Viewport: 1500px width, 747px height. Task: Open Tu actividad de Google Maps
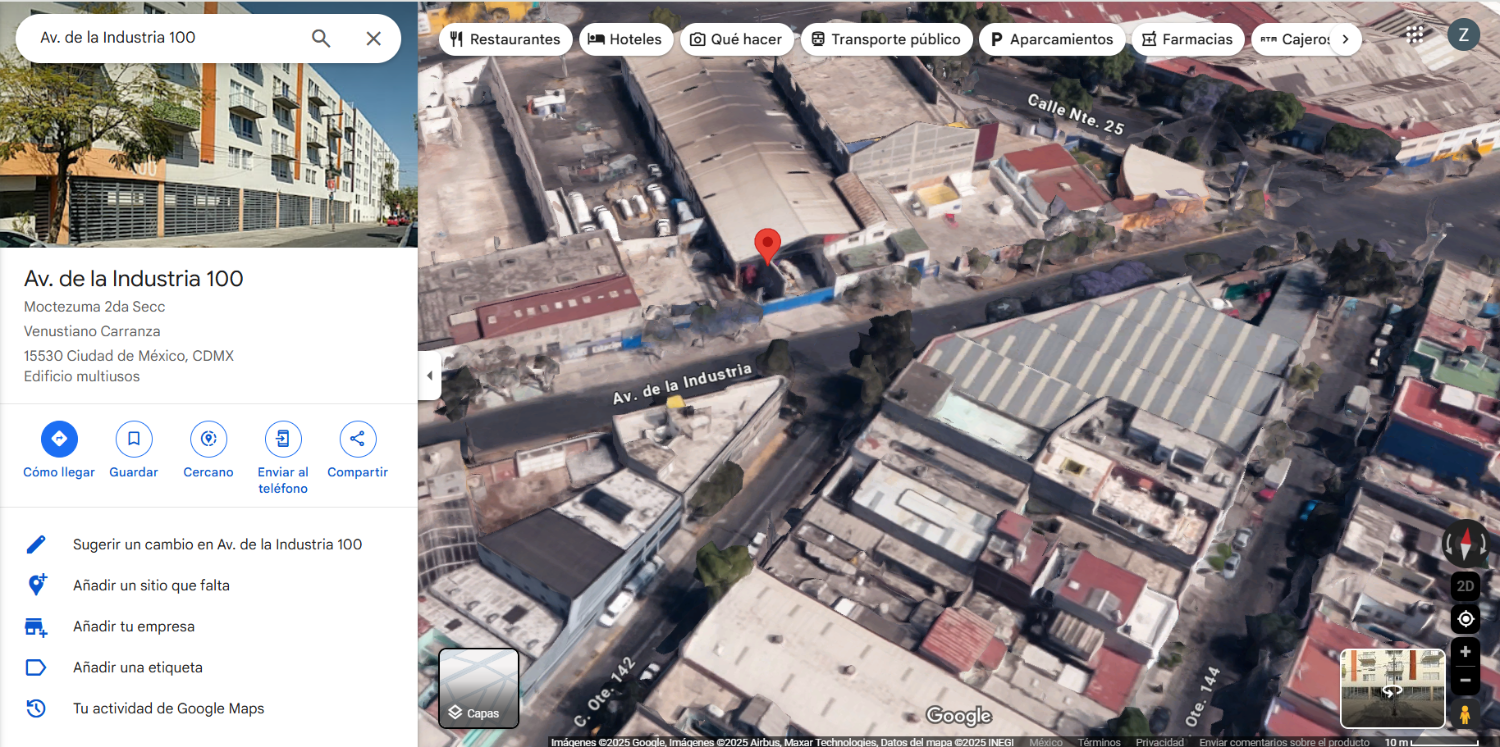[x=169, y=709]
